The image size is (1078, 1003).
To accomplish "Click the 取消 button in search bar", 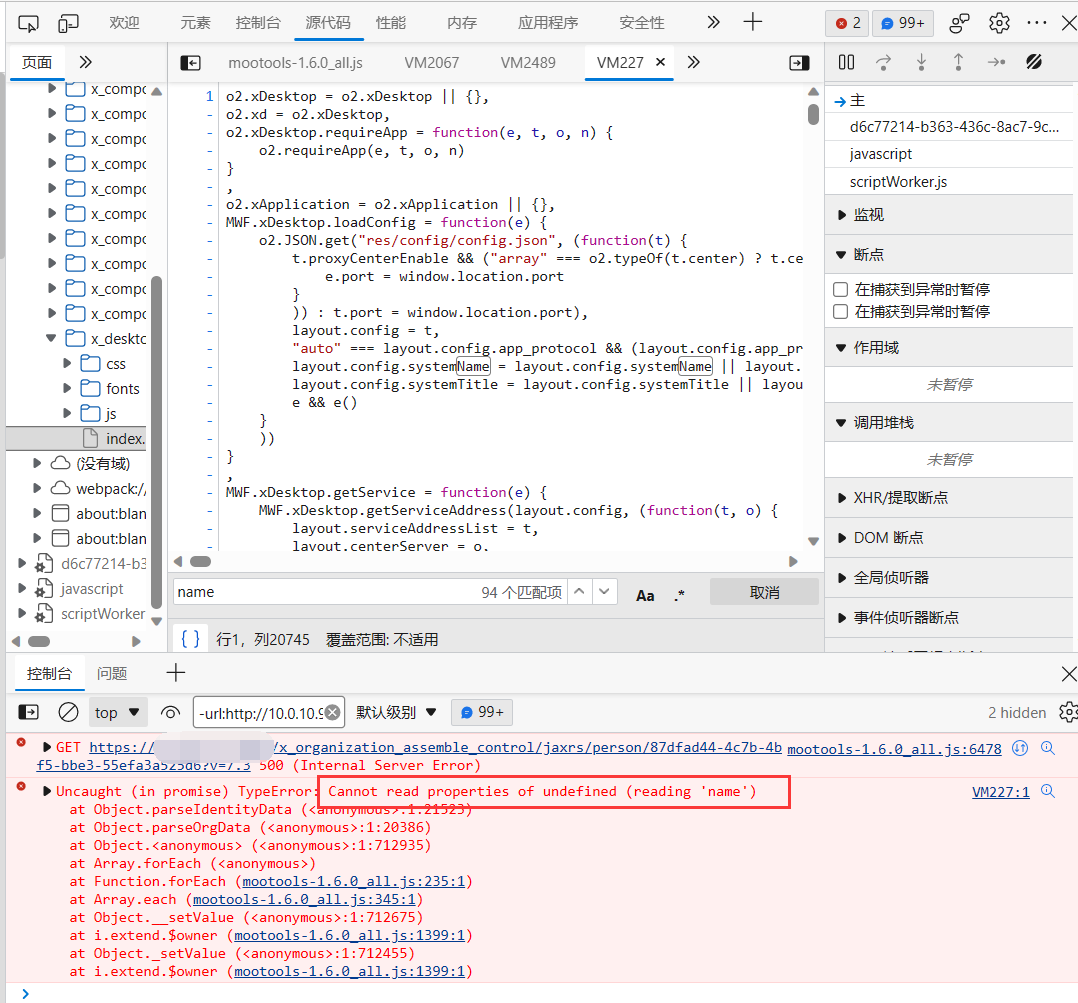I will pos(764,592).
